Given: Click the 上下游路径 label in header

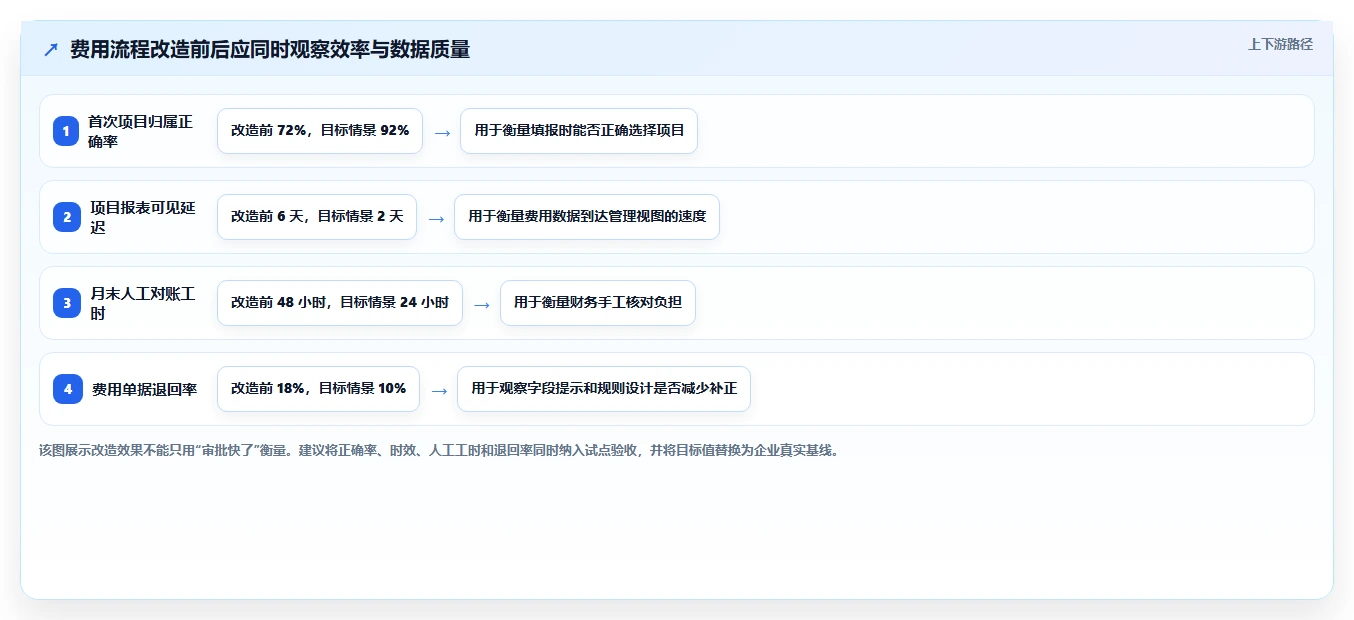Looking at the screenshot, I should (x=1280, y=44).
